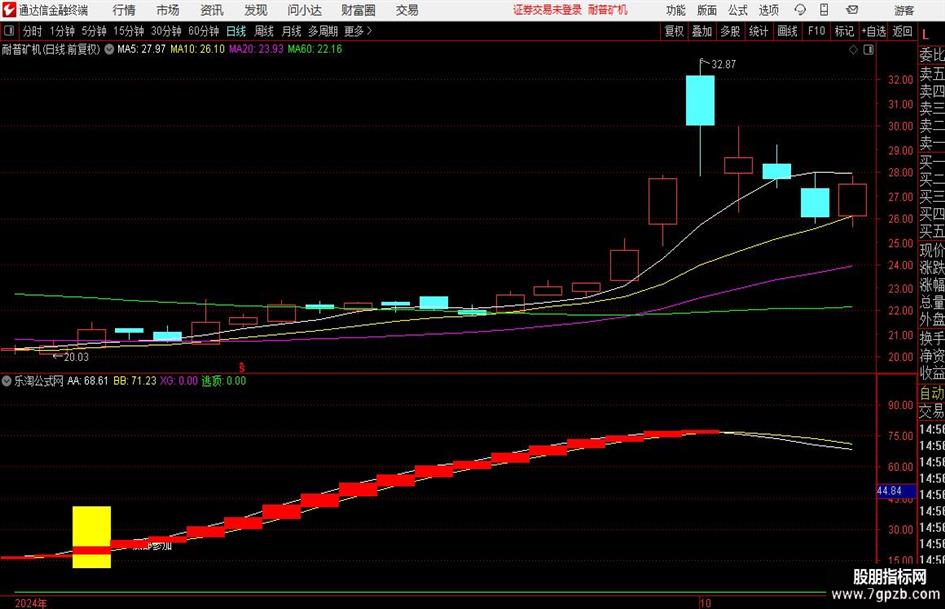The height and width of the screenshot is (609, 945).
Task: Switch to 1分钟 period tab
Action: 62,31
